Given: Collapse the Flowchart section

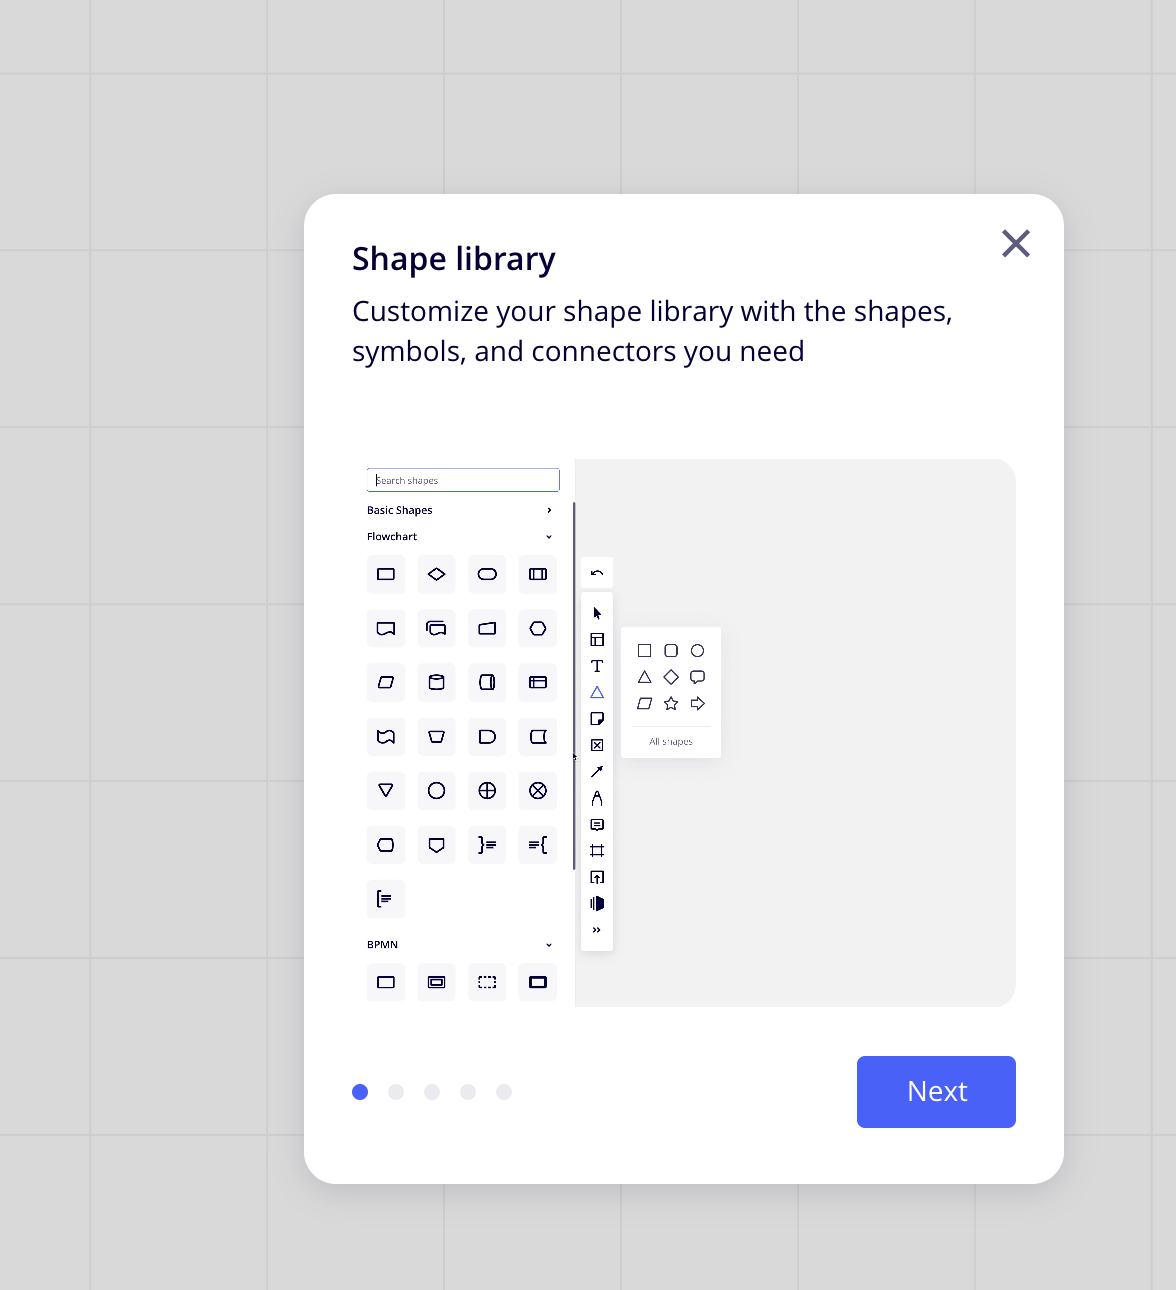Looking at the screenshot, I should click(x=549, y=537).
